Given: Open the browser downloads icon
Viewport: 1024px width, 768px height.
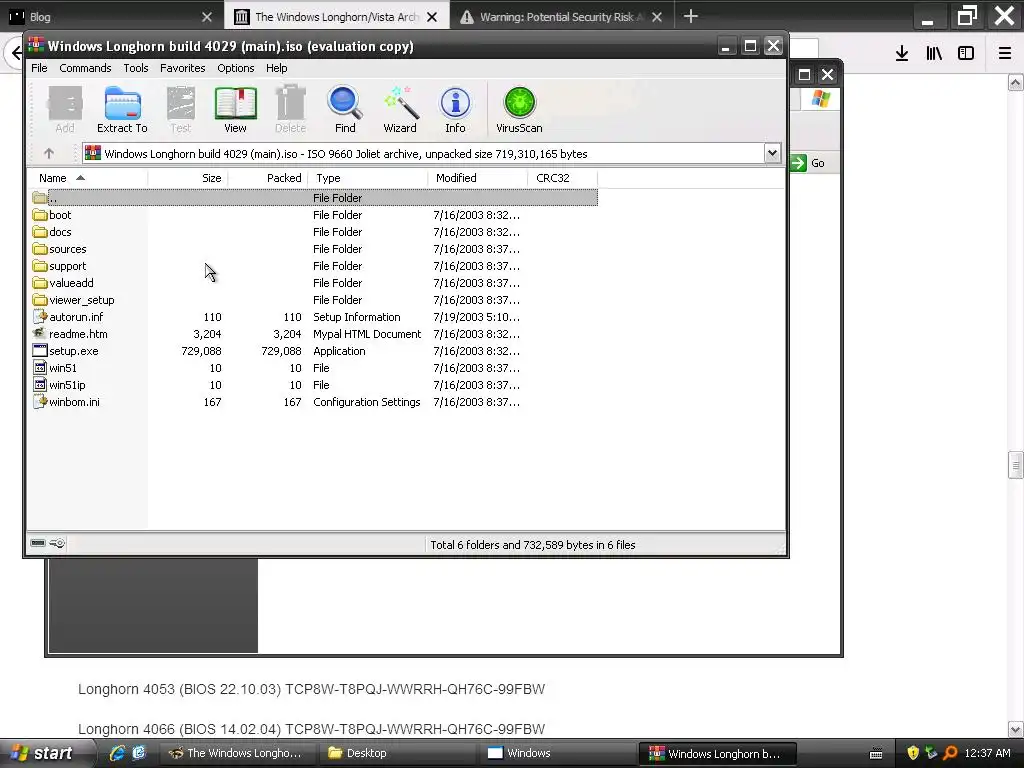Looking at the screenshot, I should pos(902,54).
